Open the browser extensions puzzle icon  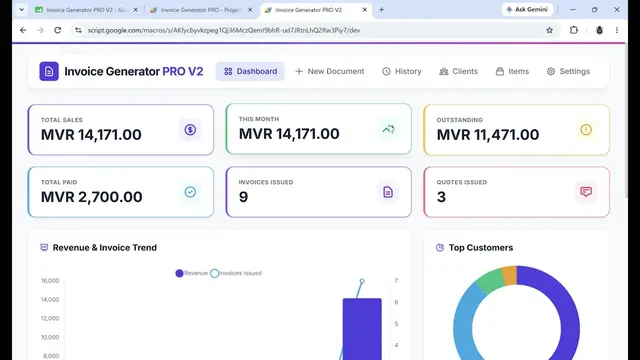(574, 30)
